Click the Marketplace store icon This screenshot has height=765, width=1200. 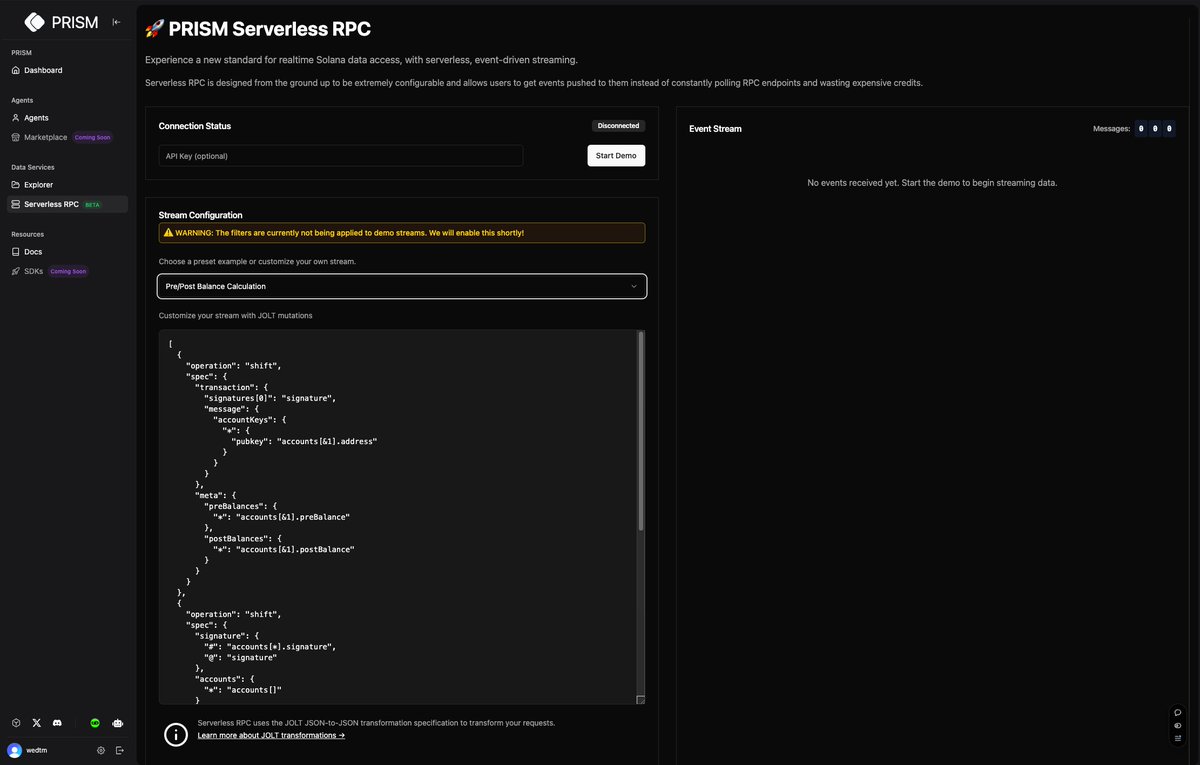tap(15, 137)
